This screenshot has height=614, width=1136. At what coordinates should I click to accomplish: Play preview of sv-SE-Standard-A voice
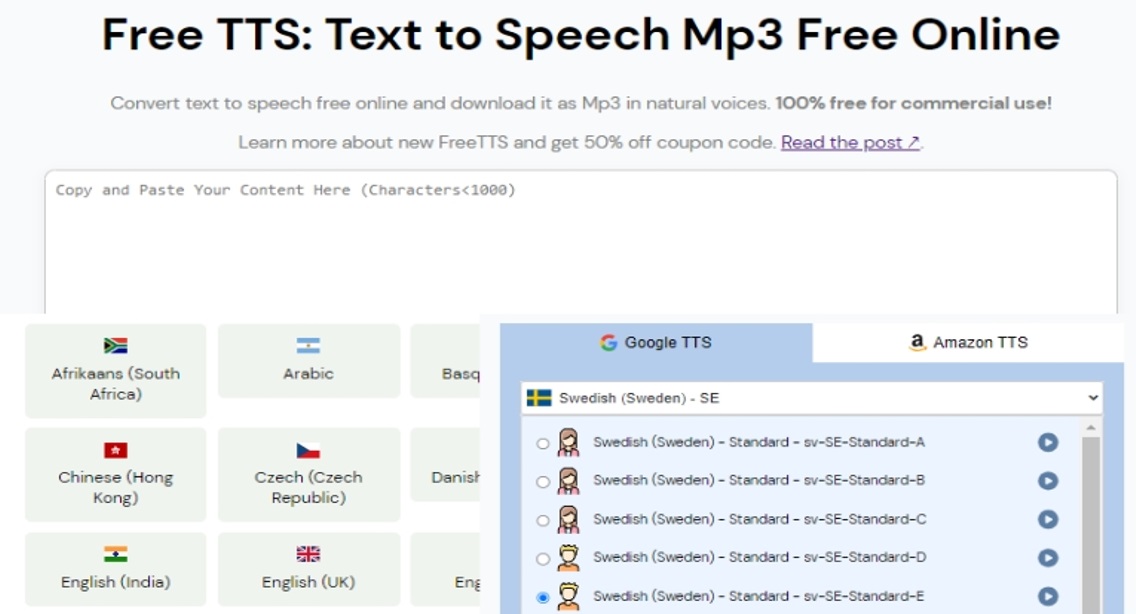point(1049,441)
